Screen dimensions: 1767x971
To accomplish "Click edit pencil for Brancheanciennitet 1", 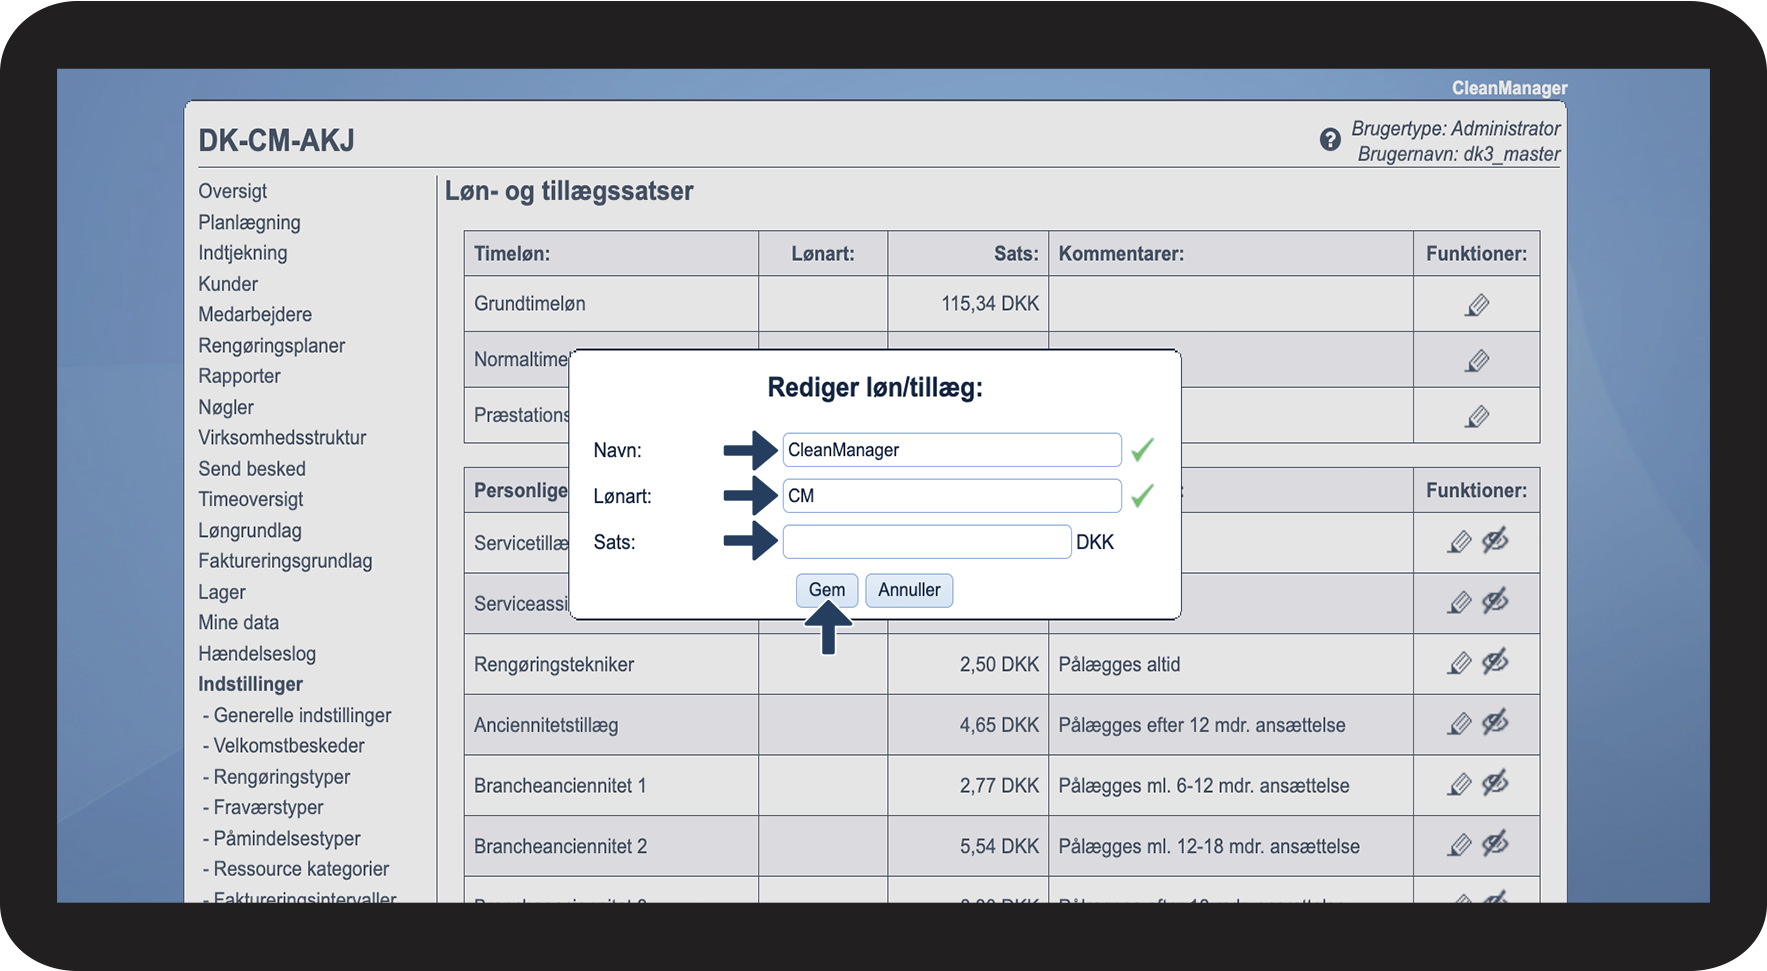I will coord(1460,785).
